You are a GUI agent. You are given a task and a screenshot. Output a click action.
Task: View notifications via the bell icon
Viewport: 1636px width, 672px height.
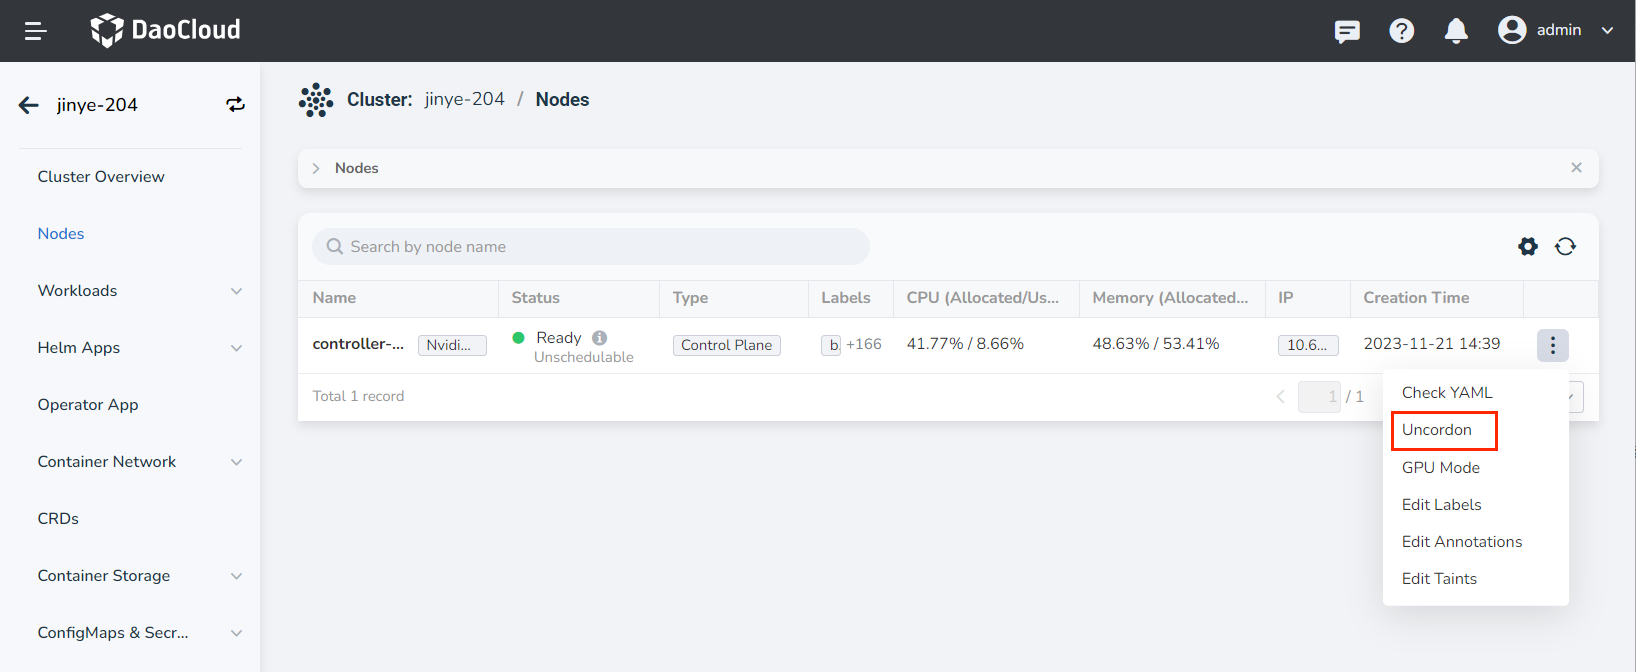click(x=1456, y=31)
